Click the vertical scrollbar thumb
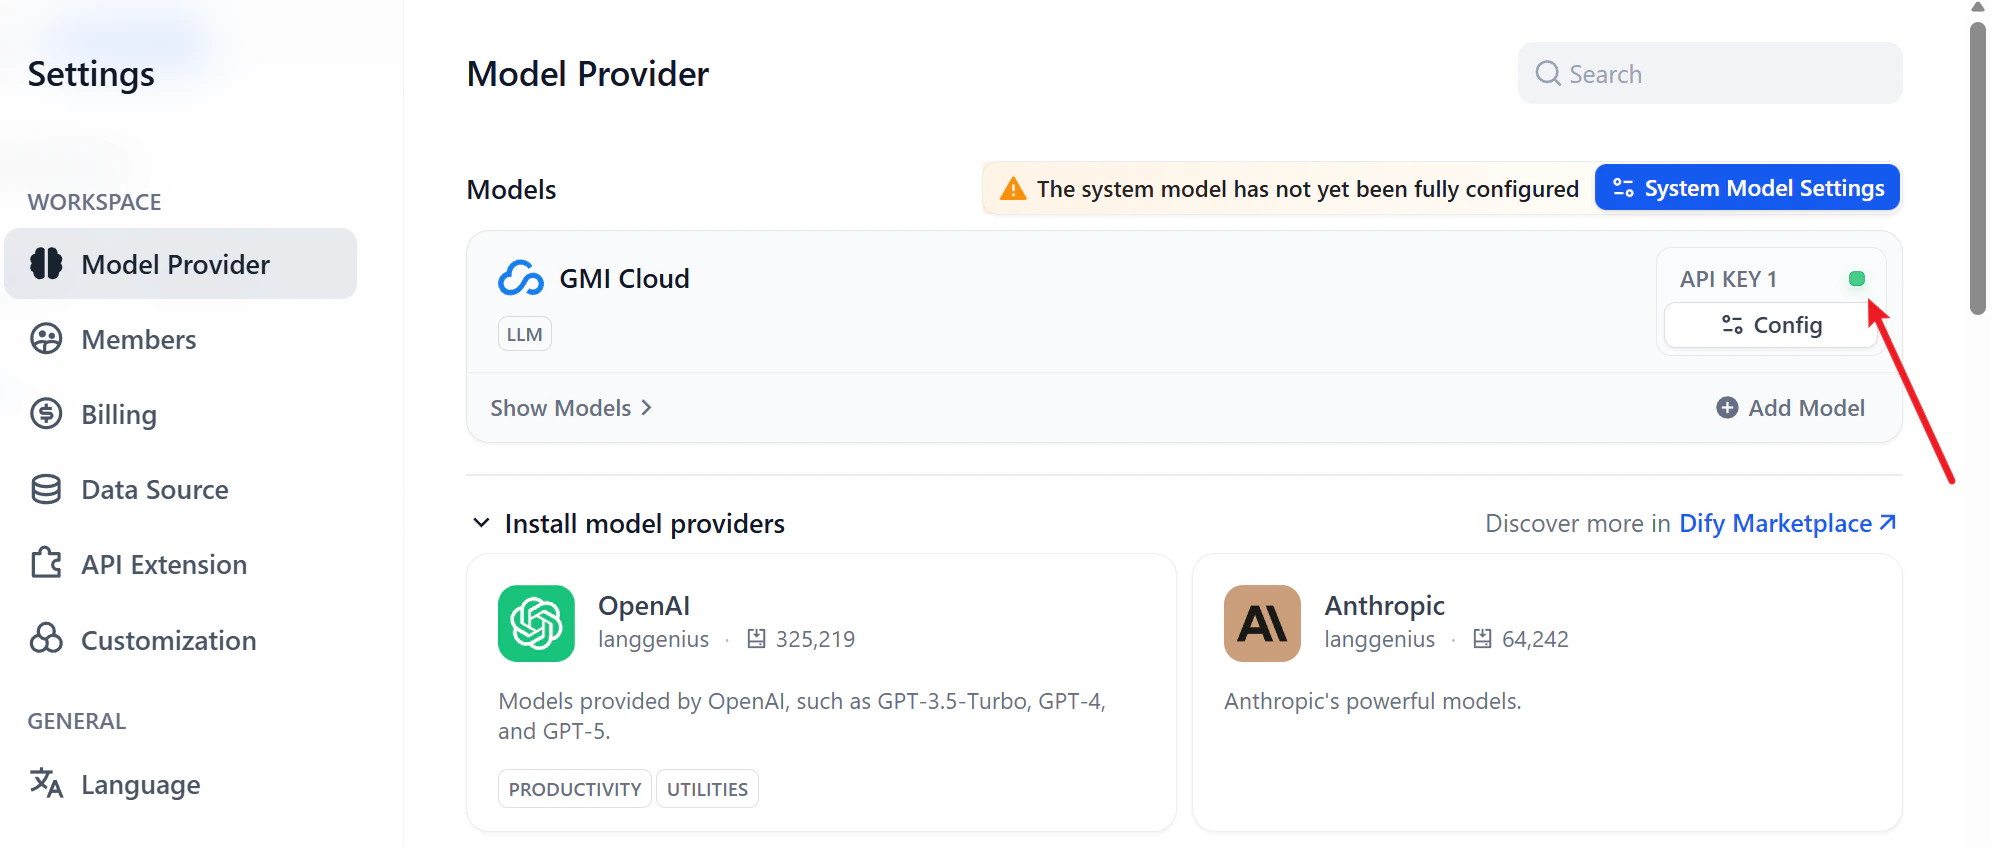 1977,168
